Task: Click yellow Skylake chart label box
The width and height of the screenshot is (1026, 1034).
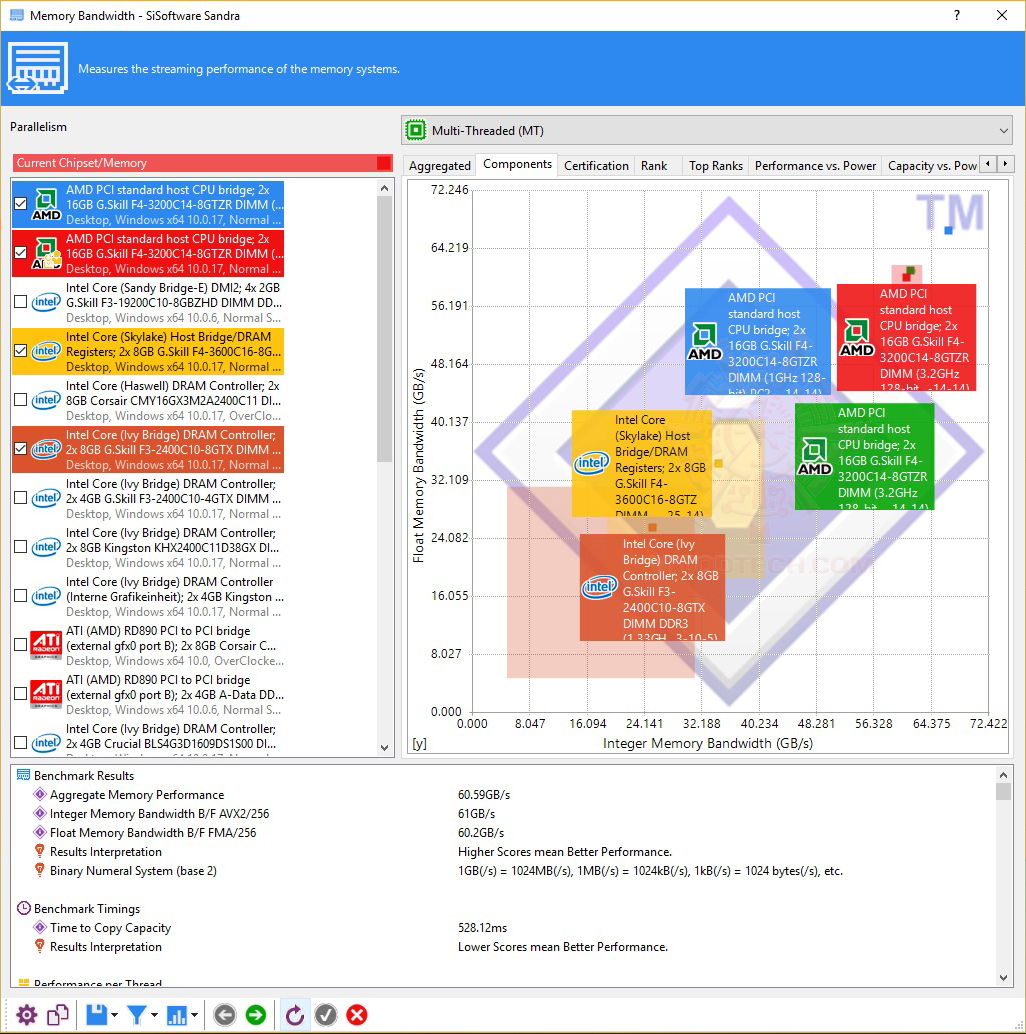Action: [x=642, y=463]
